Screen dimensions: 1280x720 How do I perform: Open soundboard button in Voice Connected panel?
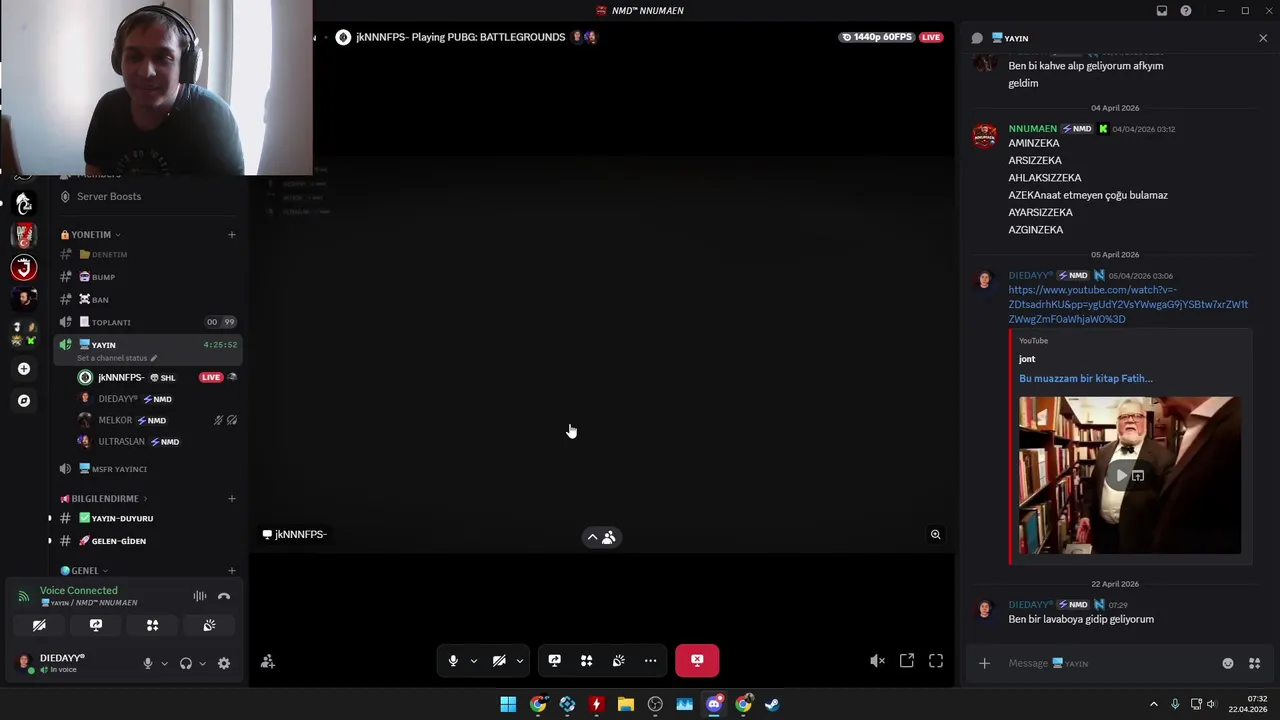coord(209,625)
